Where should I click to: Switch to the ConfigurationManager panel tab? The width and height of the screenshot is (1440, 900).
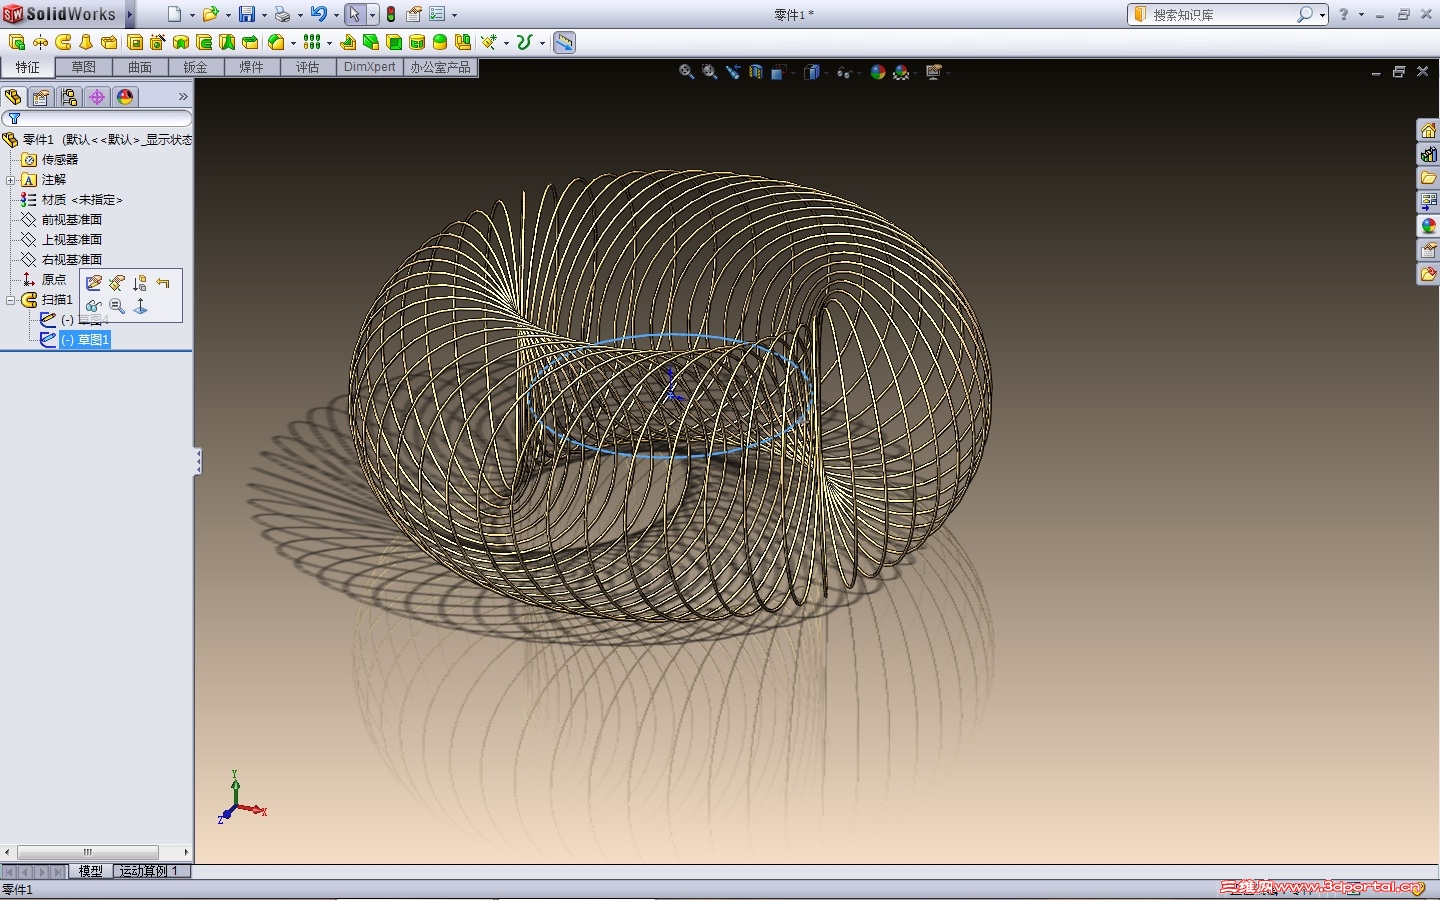tap(68, 97)
